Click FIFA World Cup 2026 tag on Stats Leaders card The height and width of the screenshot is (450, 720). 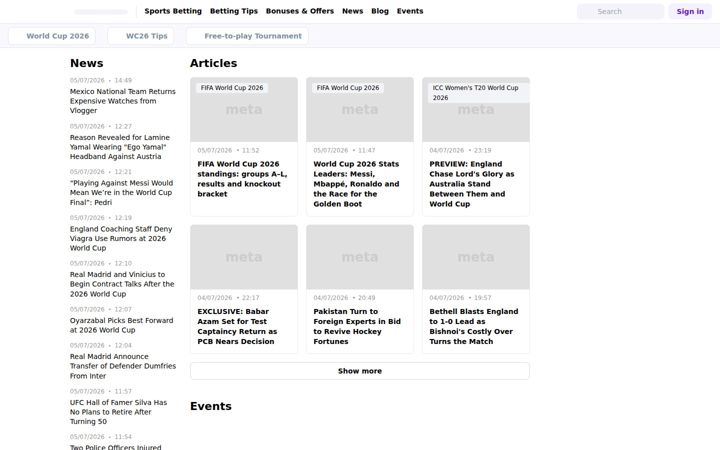348,88
